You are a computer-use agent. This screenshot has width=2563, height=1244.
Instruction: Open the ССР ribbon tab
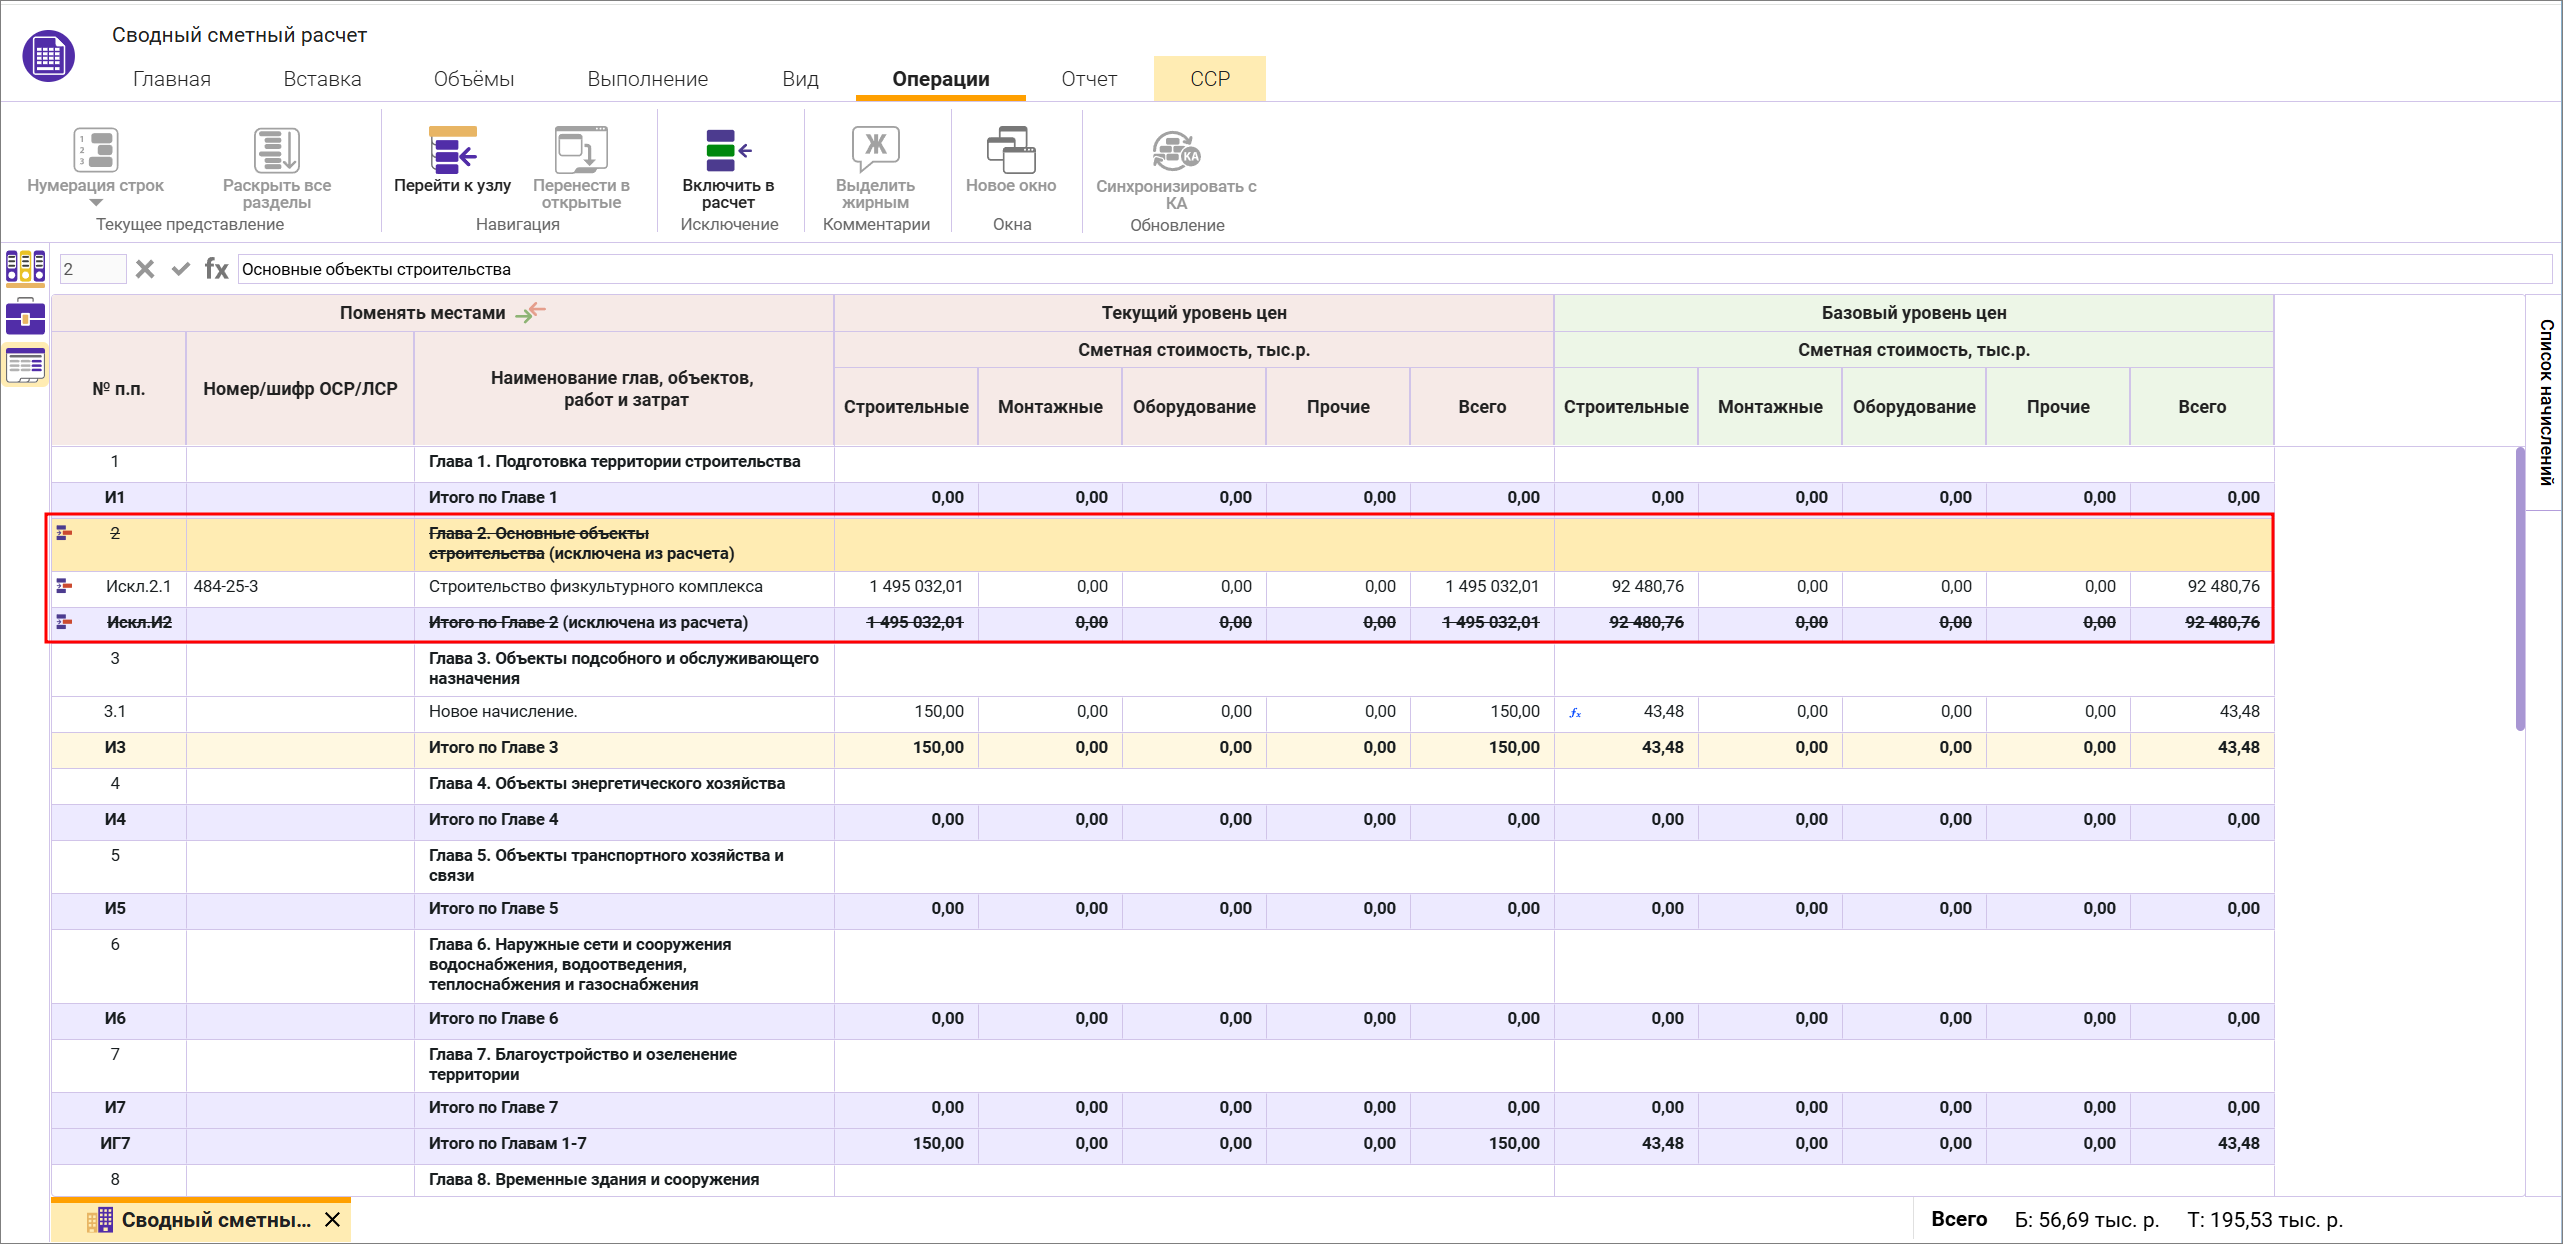click(1209, 79)
